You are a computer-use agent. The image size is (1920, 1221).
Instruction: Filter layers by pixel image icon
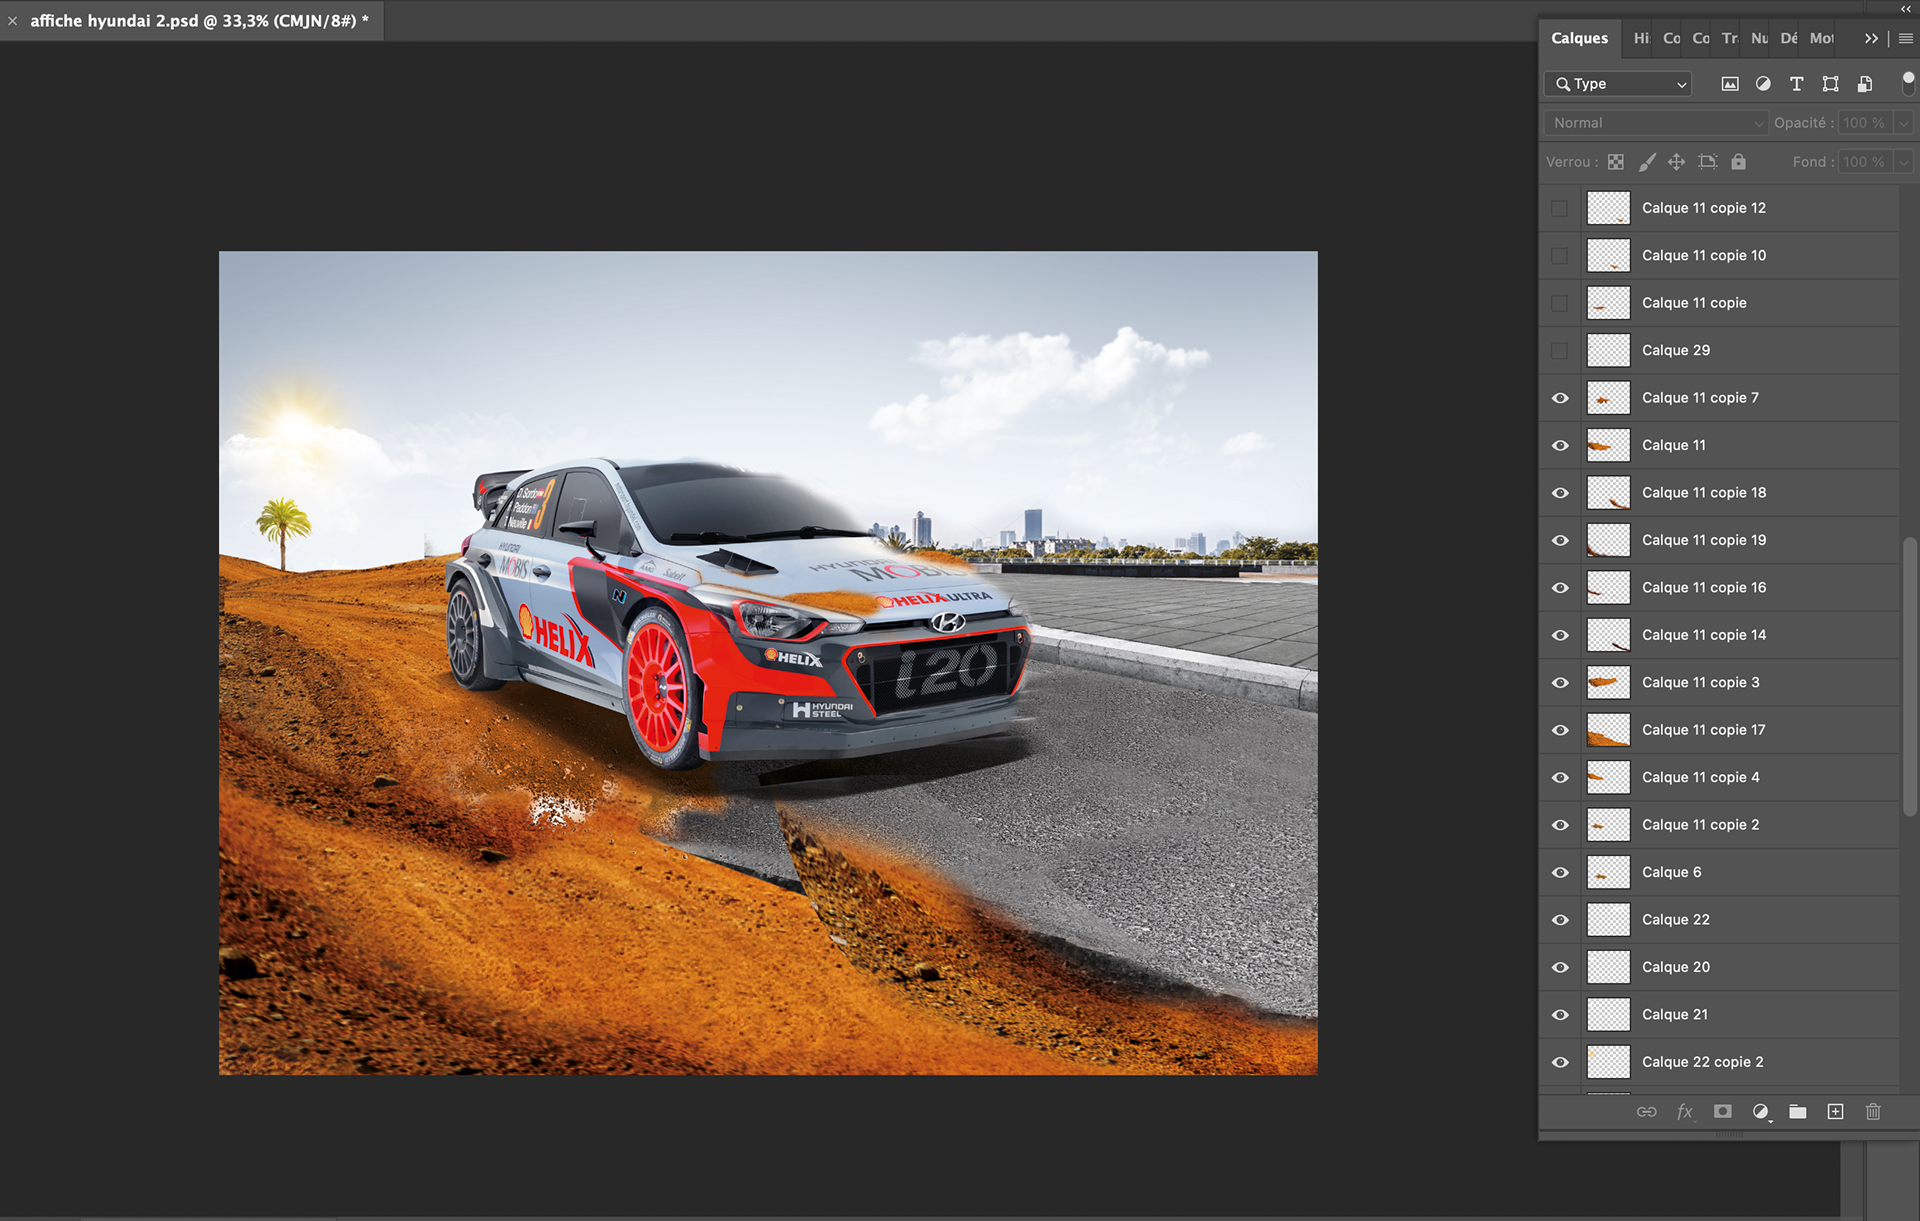(x=1729, y=84)
